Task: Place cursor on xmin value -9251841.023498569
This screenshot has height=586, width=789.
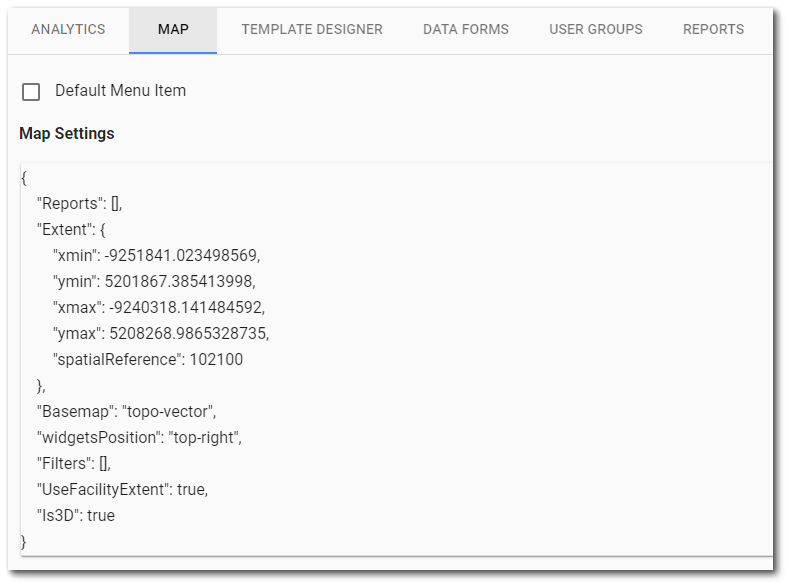Action: (x=182, y=256)
